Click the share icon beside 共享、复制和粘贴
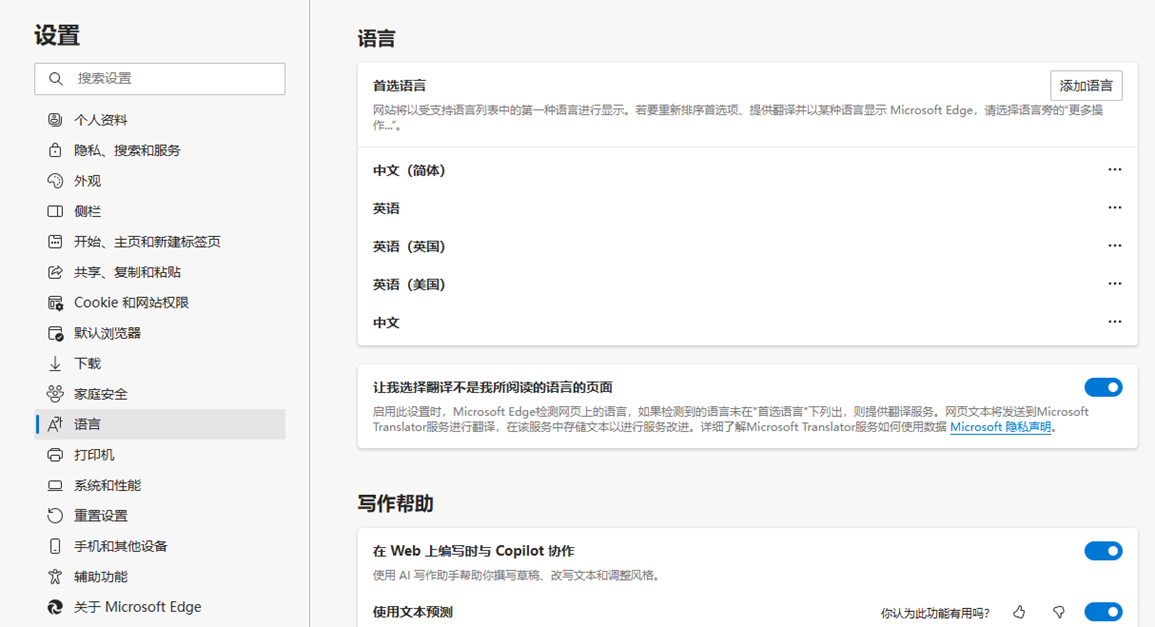This screenshot has height=627, width=1155. point(55,272)
